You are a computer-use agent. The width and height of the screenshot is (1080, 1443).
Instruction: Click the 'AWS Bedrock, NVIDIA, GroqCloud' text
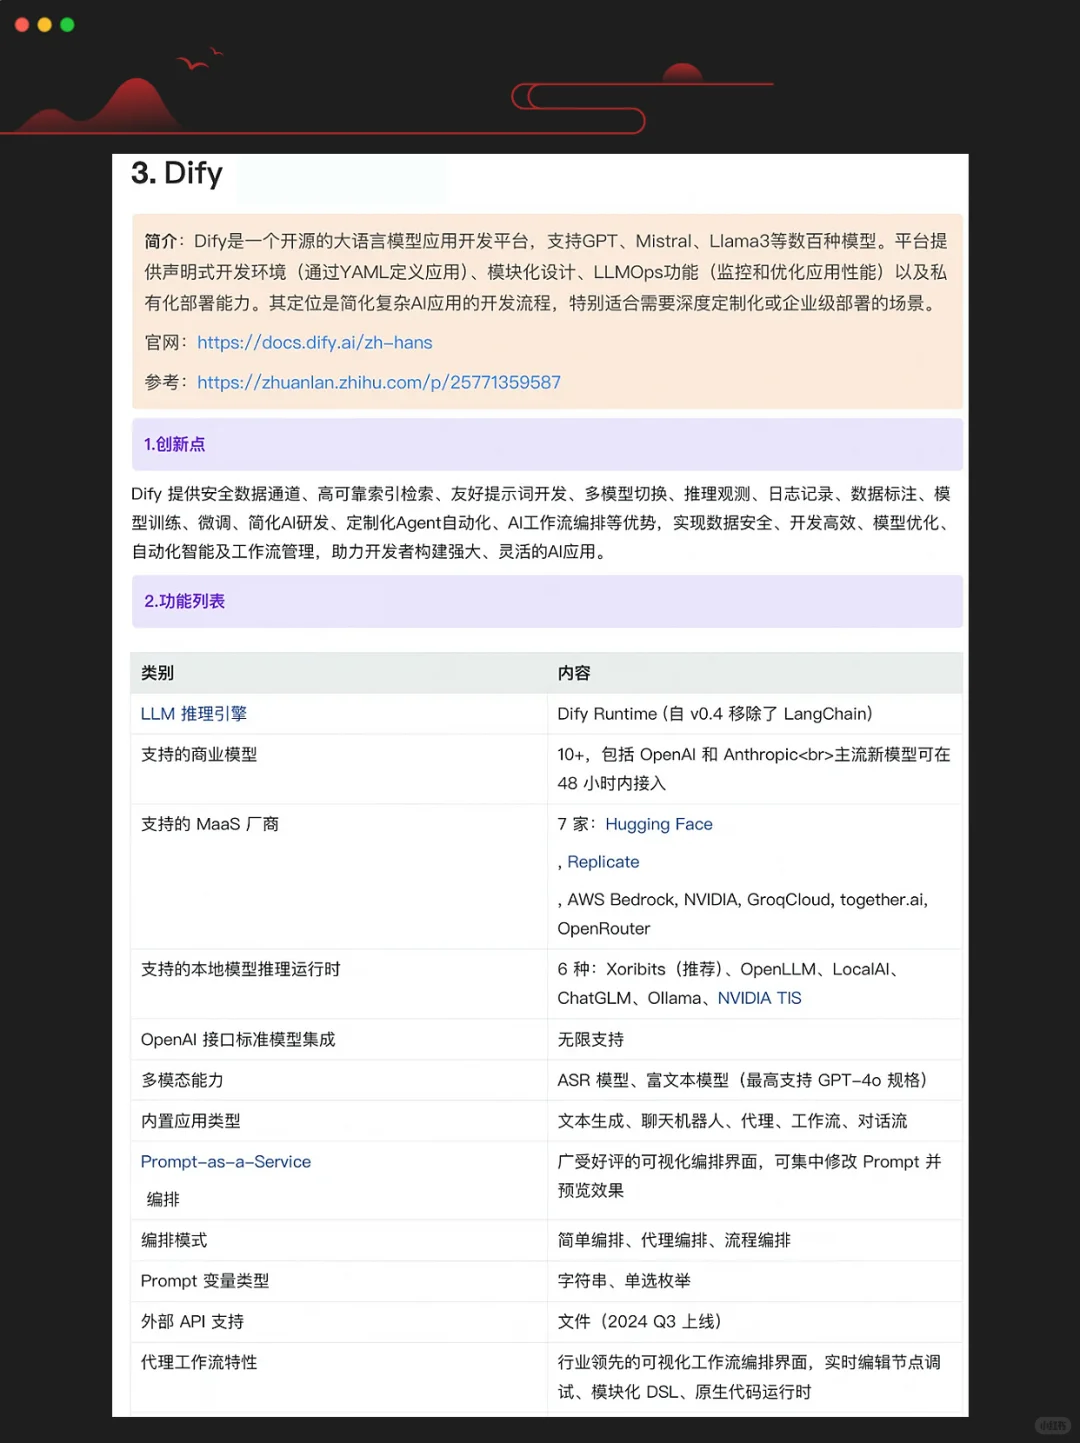pos(742,913)
